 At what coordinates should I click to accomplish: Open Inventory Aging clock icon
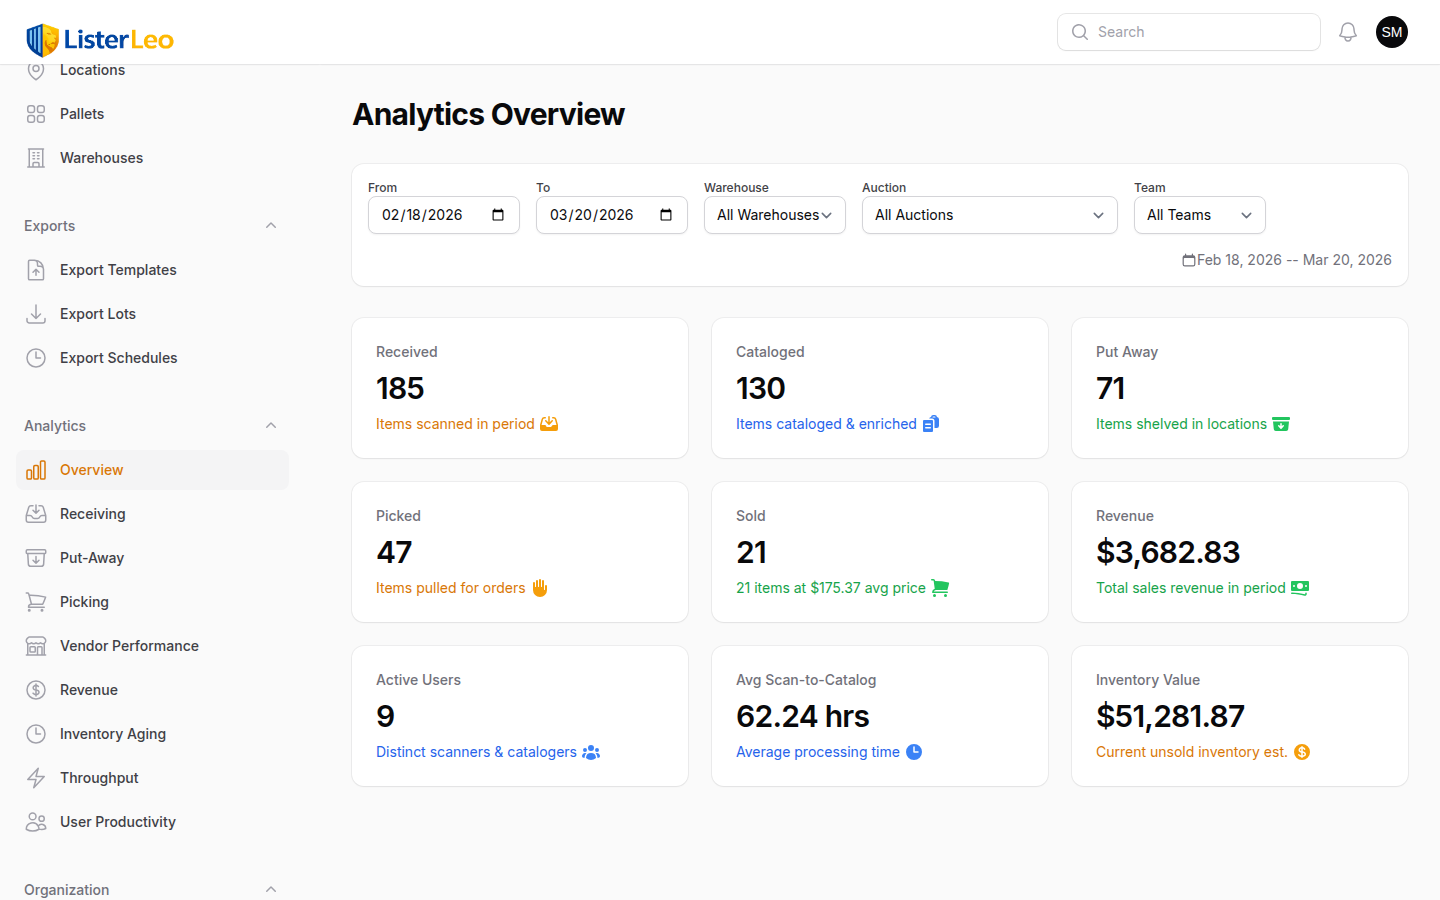[x=36, y=733]
